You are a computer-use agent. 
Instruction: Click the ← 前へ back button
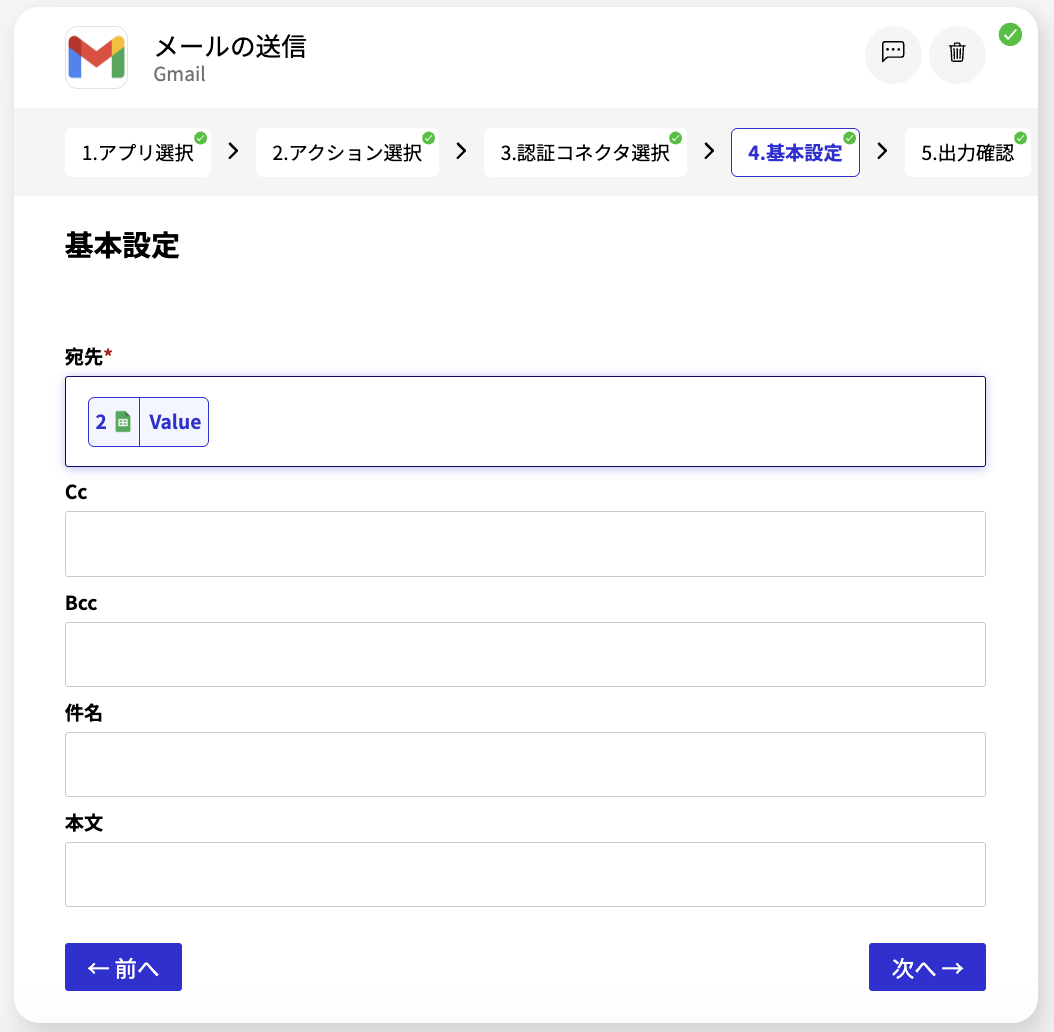[x=124, y=967]
